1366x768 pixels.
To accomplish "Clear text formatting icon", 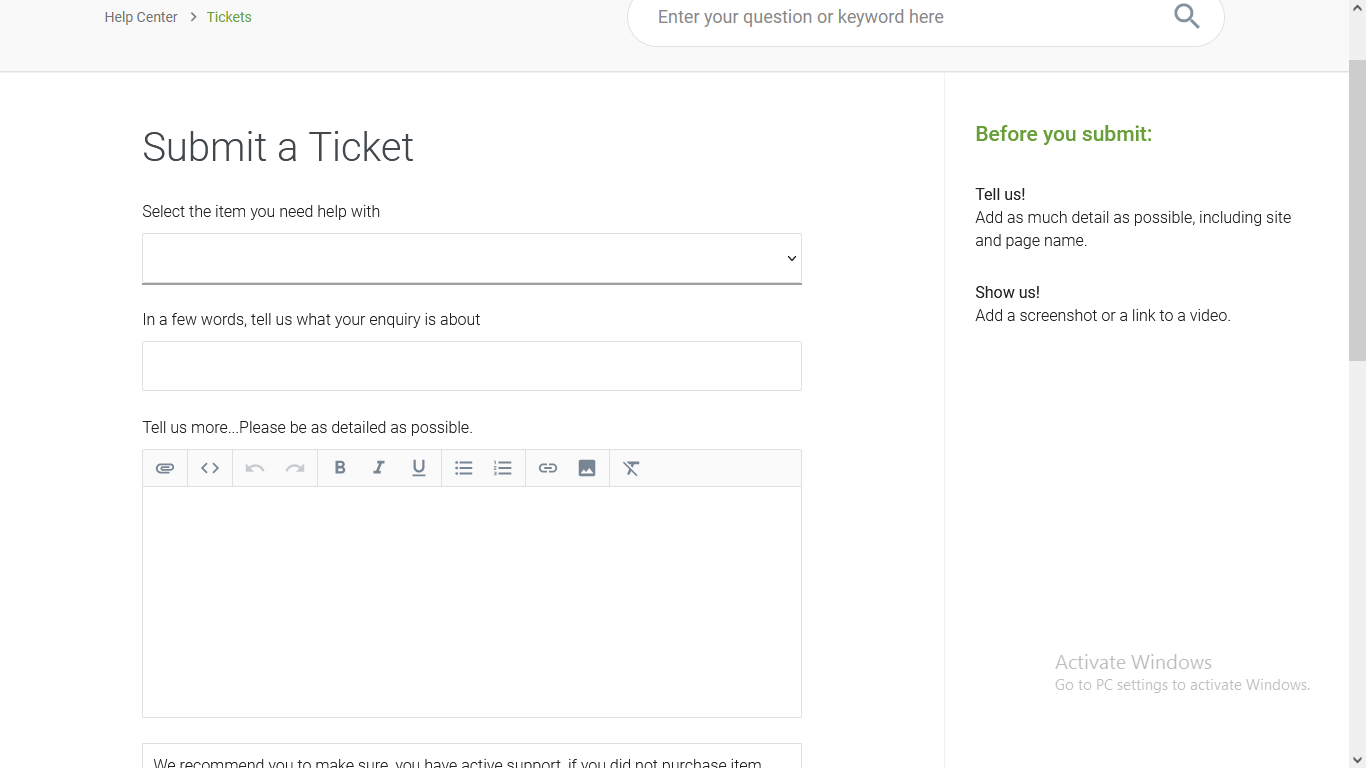I will click(x=632, y=468).
